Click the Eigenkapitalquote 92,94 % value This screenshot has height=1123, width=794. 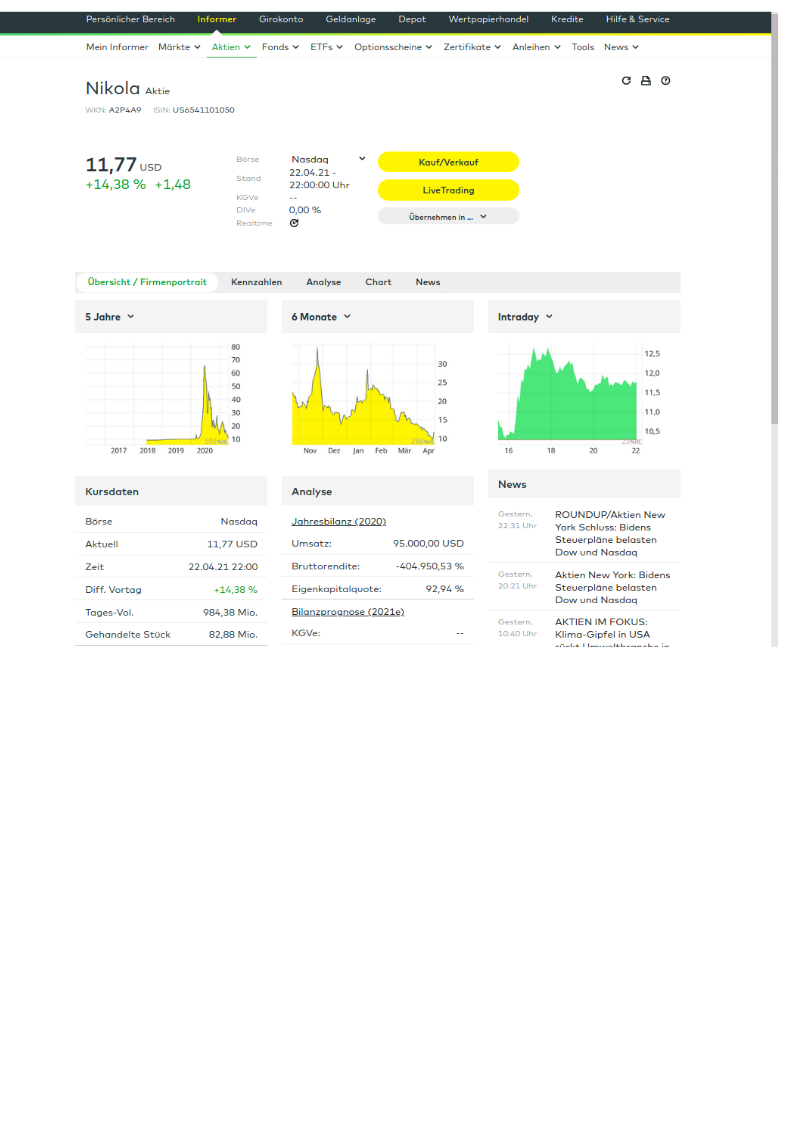pos(445,589)
